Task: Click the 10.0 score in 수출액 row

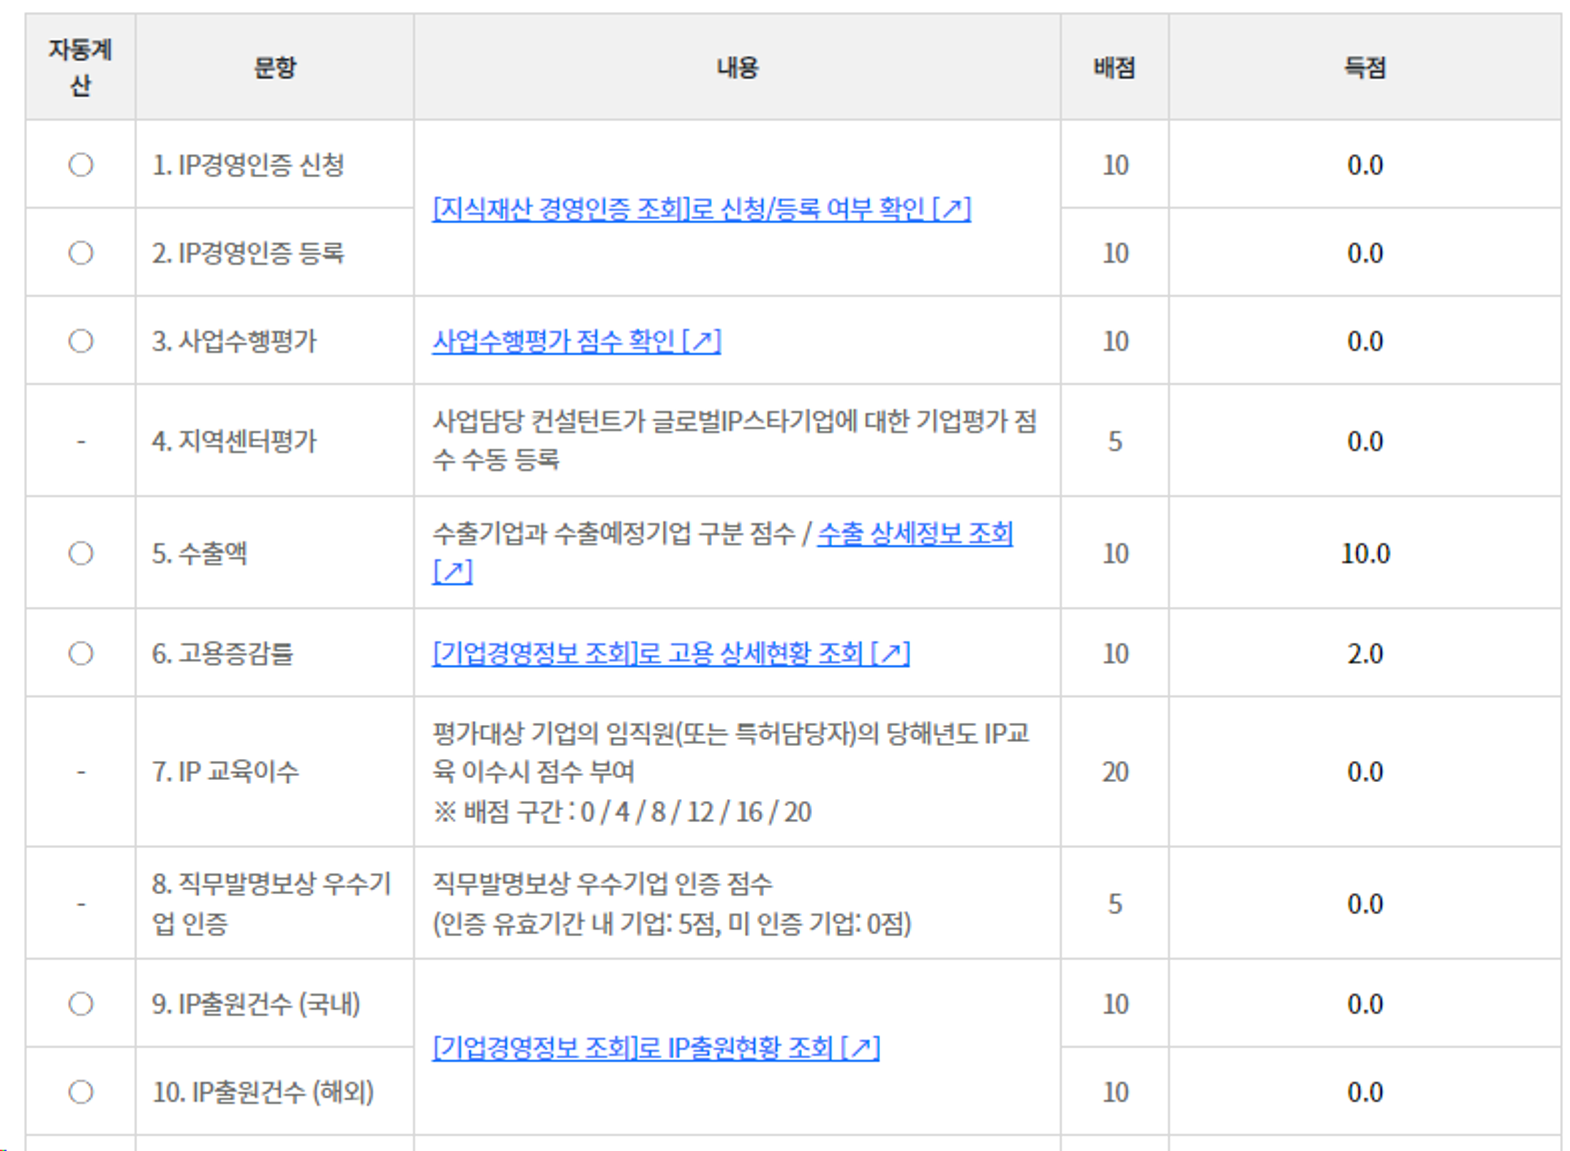Action: 1365,553
